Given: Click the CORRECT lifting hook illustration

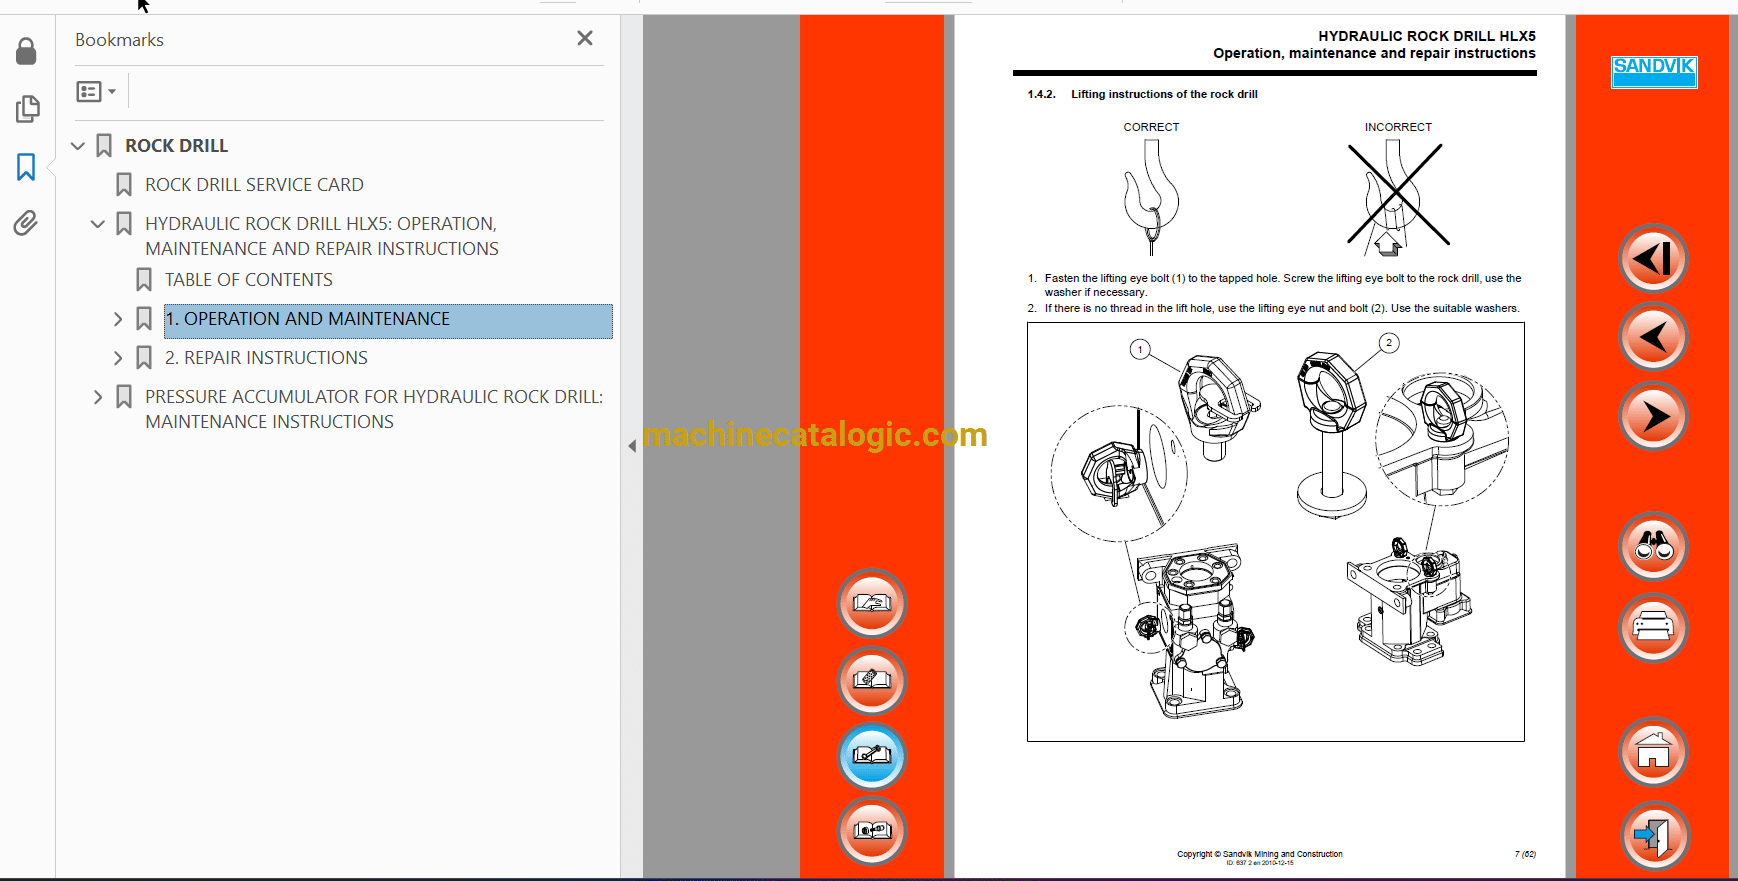Looking at the screenshot, I should (x=1151, y=197).
